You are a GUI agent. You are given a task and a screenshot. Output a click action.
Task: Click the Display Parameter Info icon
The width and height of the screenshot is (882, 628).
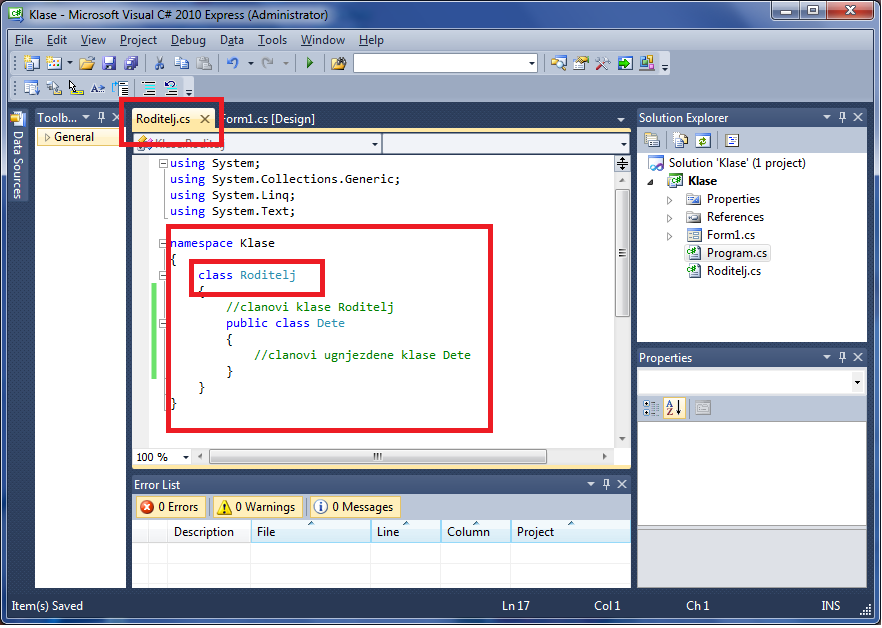click(x=54, y=88)
